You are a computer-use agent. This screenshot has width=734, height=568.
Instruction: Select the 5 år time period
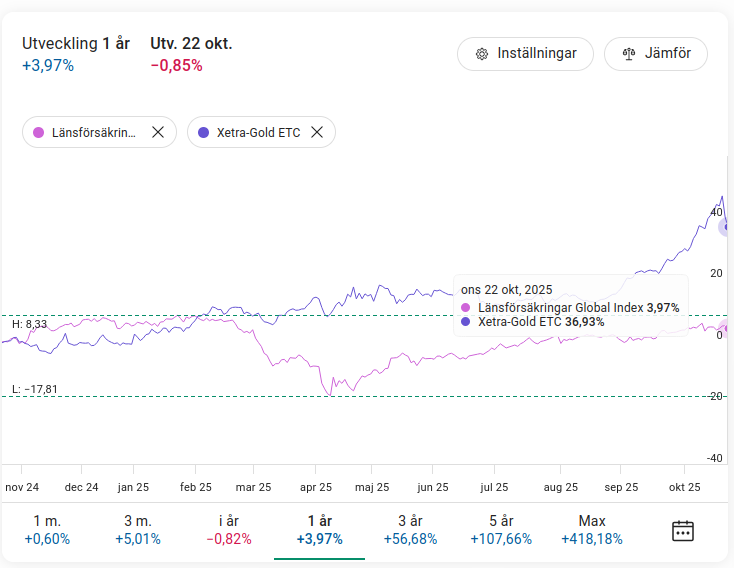click(501, 530)
